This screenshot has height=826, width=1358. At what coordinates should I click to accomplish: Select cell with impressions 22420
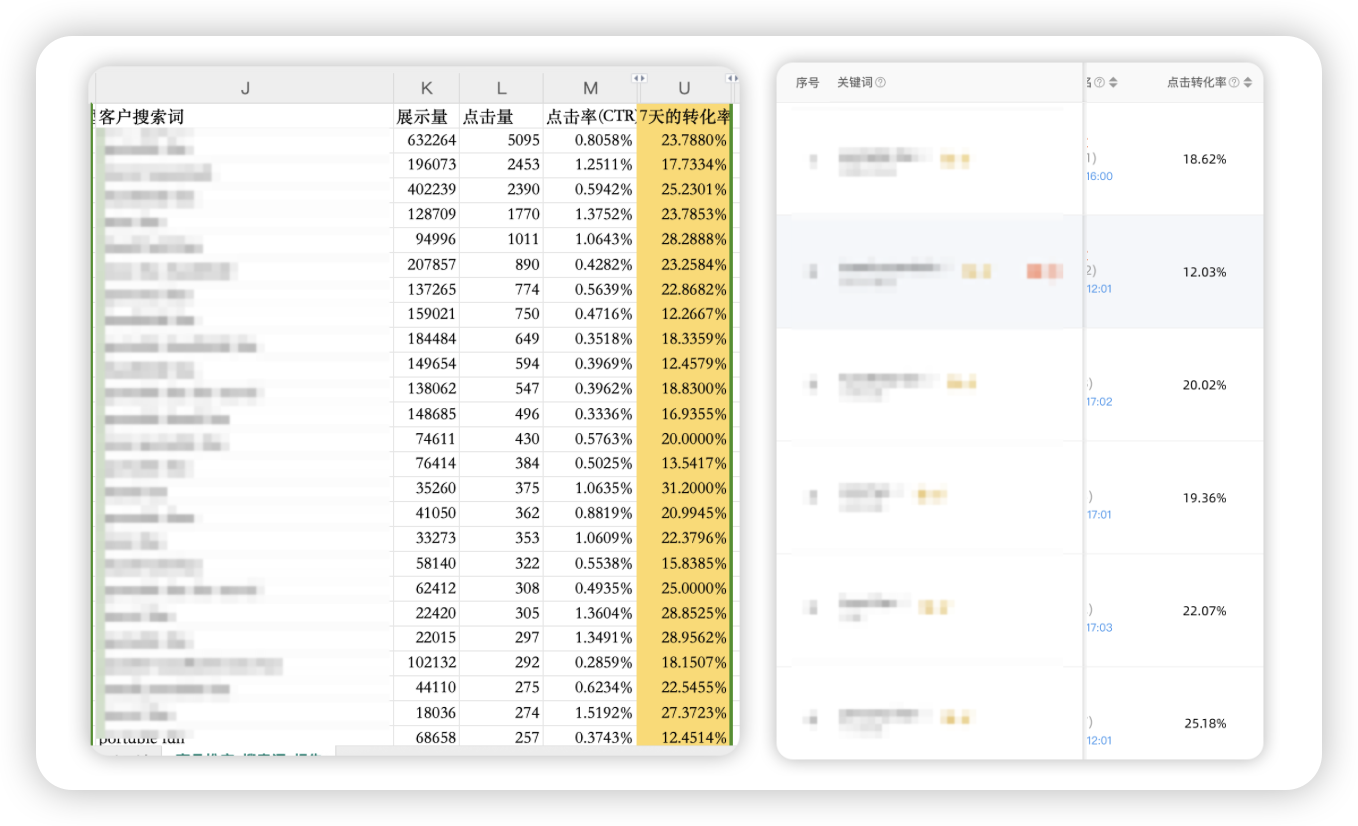(x=427, y=613)
